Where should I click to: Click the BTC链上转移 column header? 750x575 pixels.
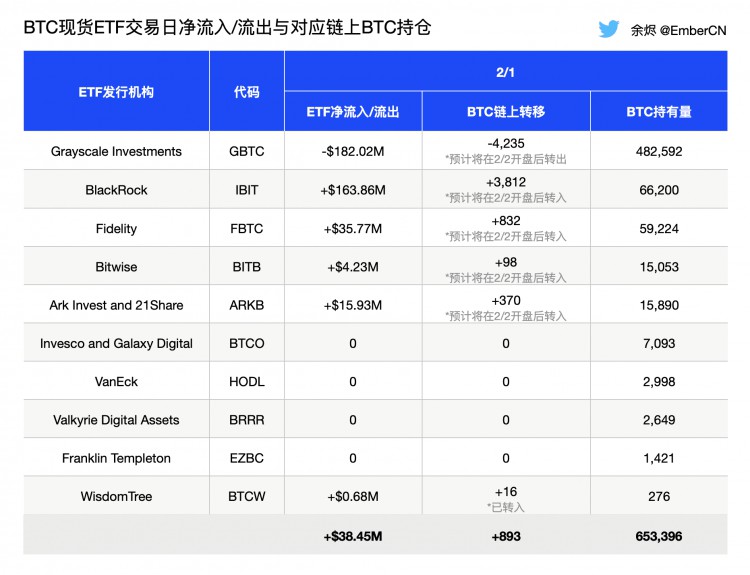(506, 112)
